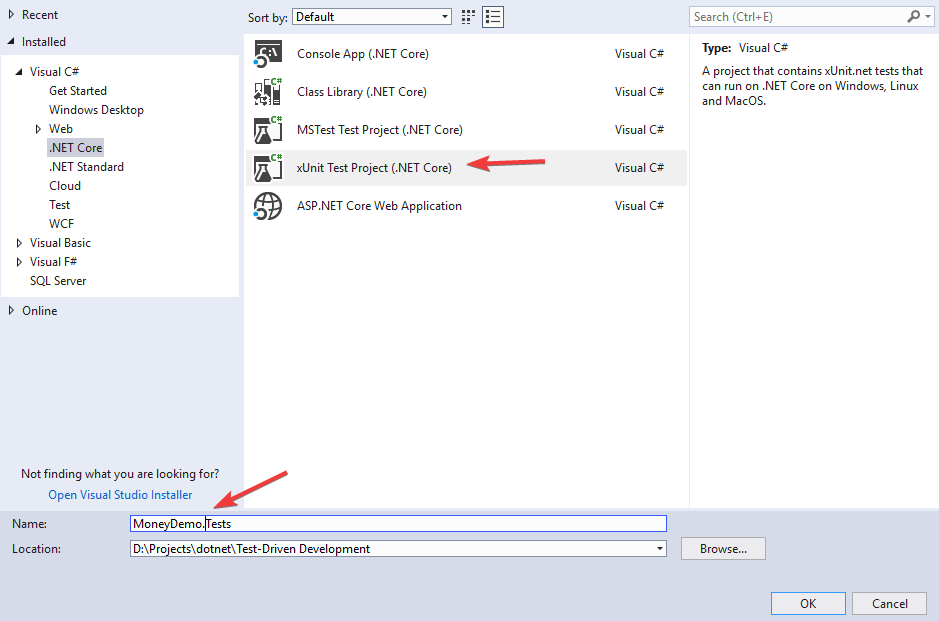Select Visual F# label
Screen dimensions: 939x621
(53, 262)
